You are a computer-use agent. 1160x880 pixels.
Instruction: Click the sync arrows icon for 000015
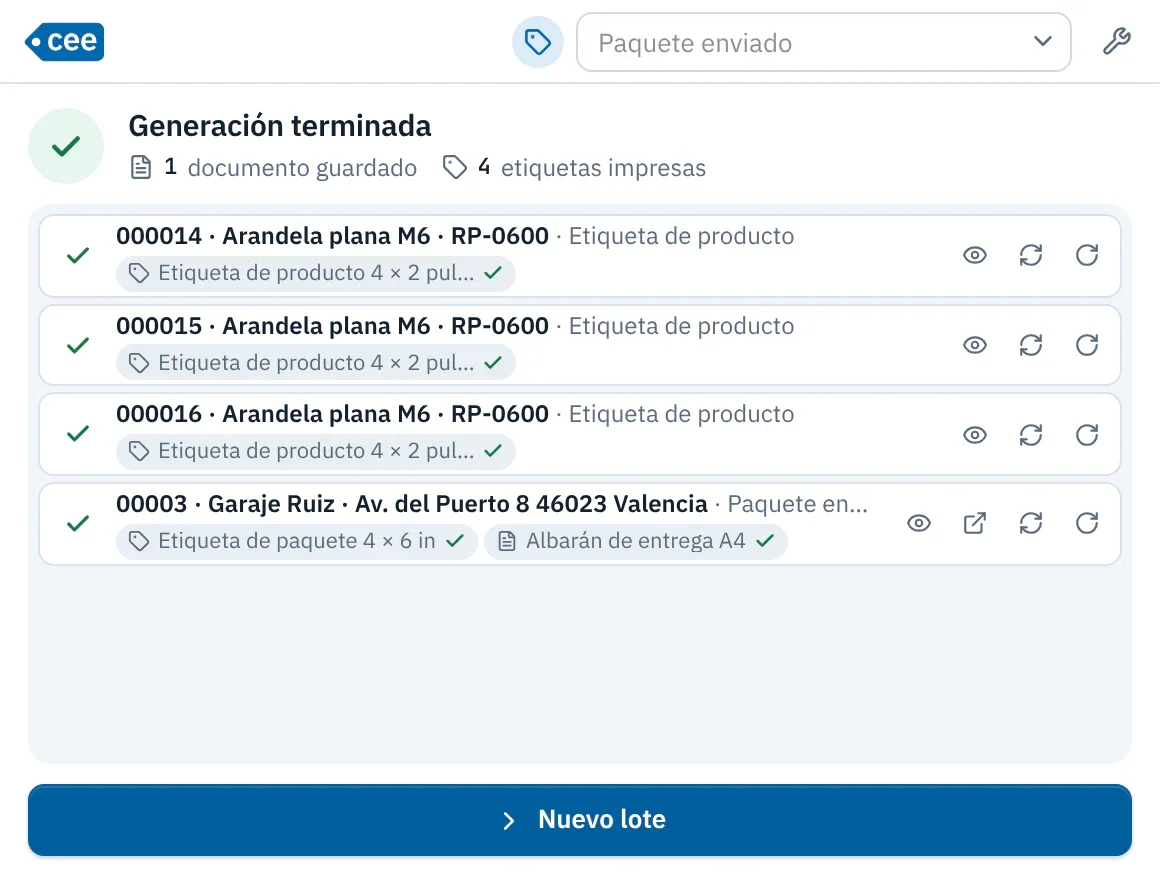1031,345
